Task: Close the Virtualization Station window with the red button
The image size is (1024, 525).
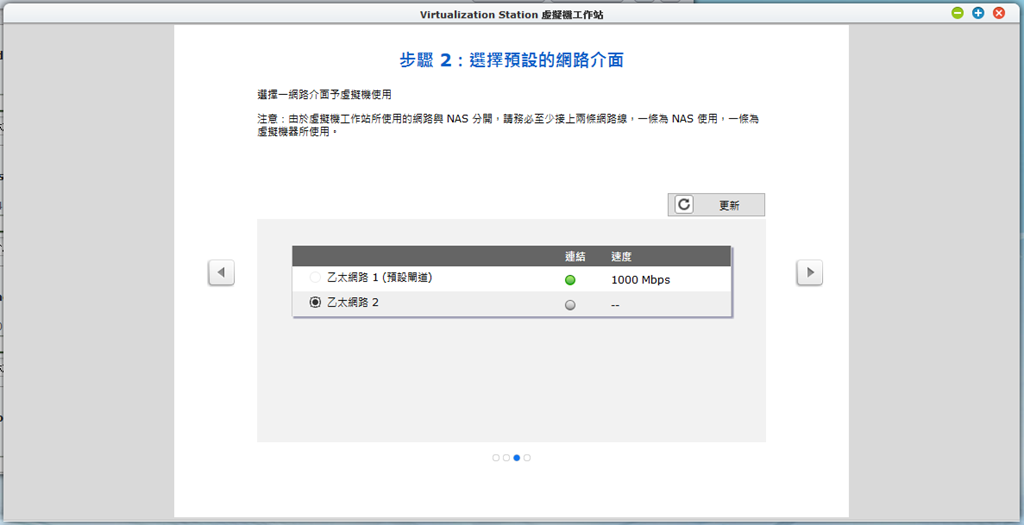Action: click(x=999, y=12)
